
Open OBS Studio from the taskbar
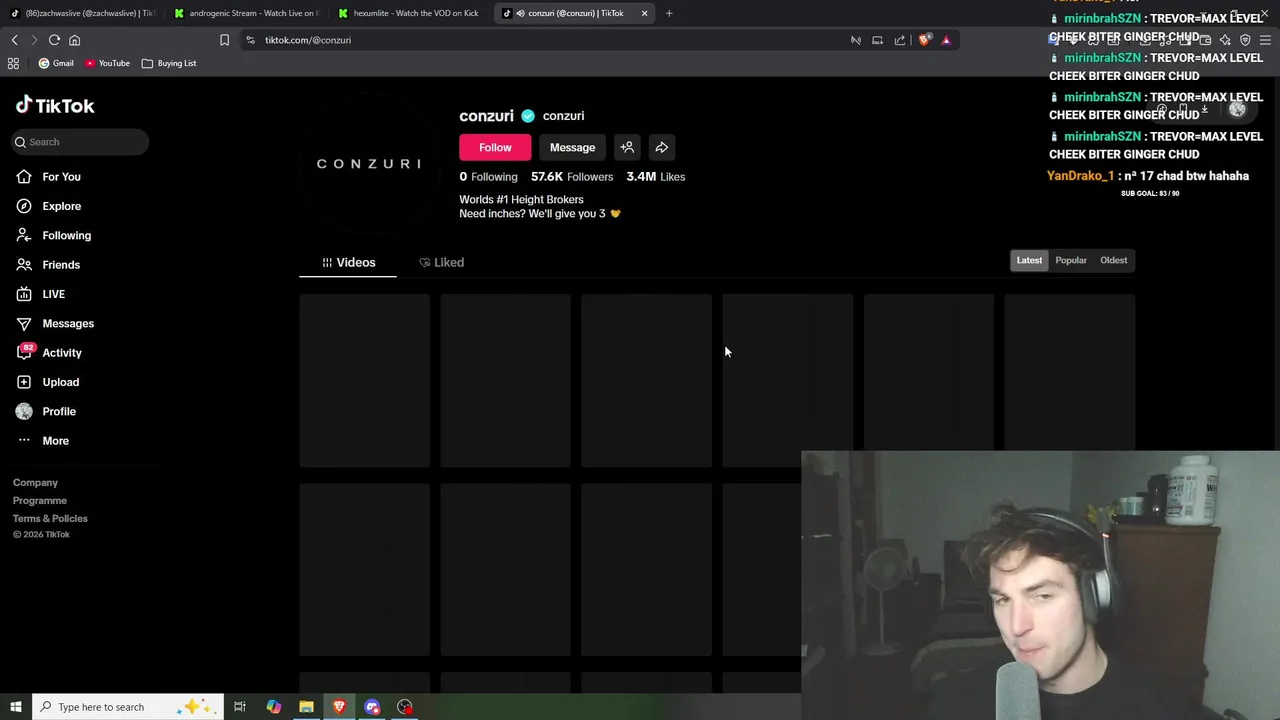coord(405,707)
